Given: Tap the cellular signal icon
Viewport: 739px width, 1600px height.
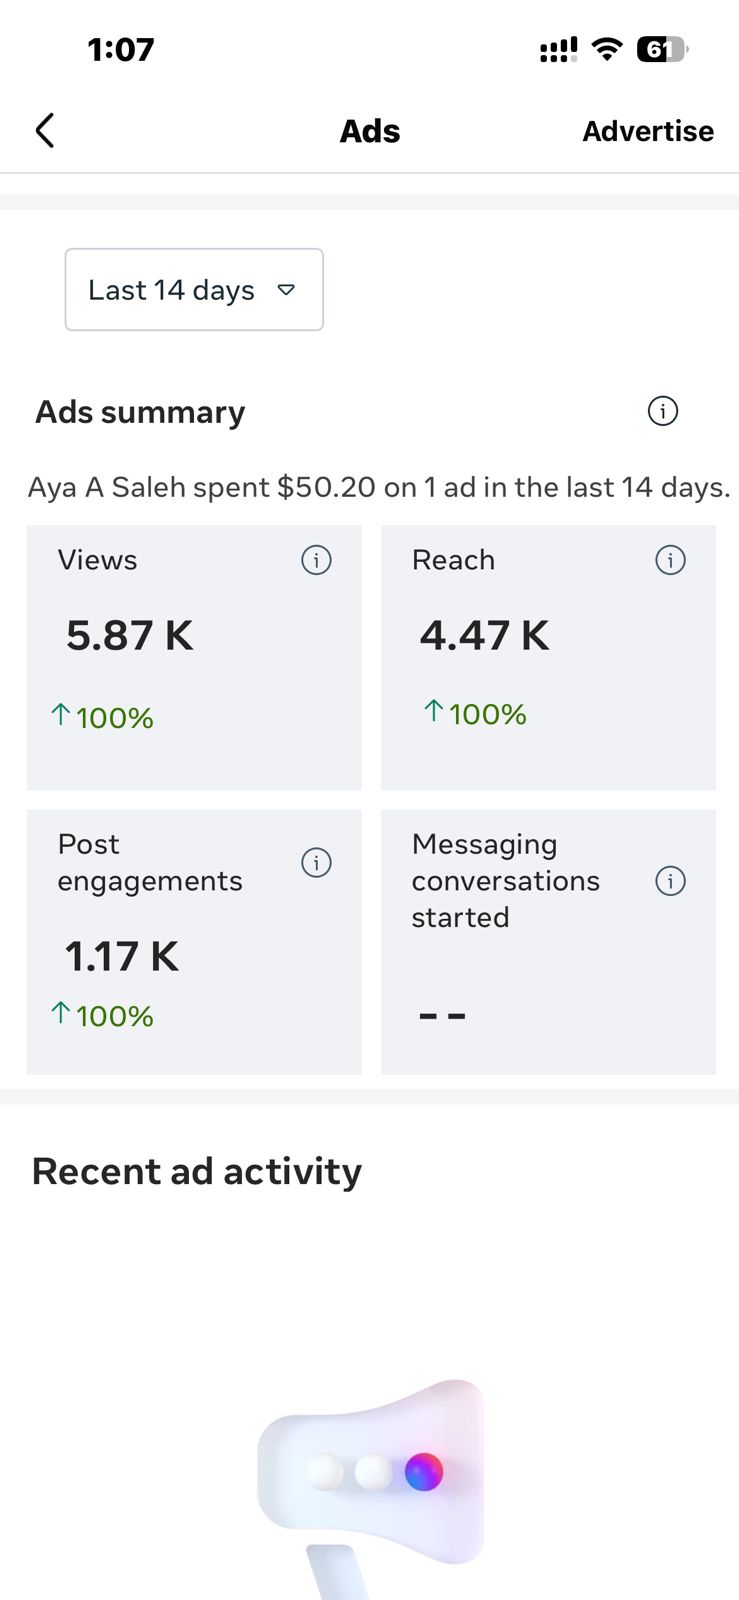Looking at the screenshot, I should pyautogui.click(x=558, y=50).
